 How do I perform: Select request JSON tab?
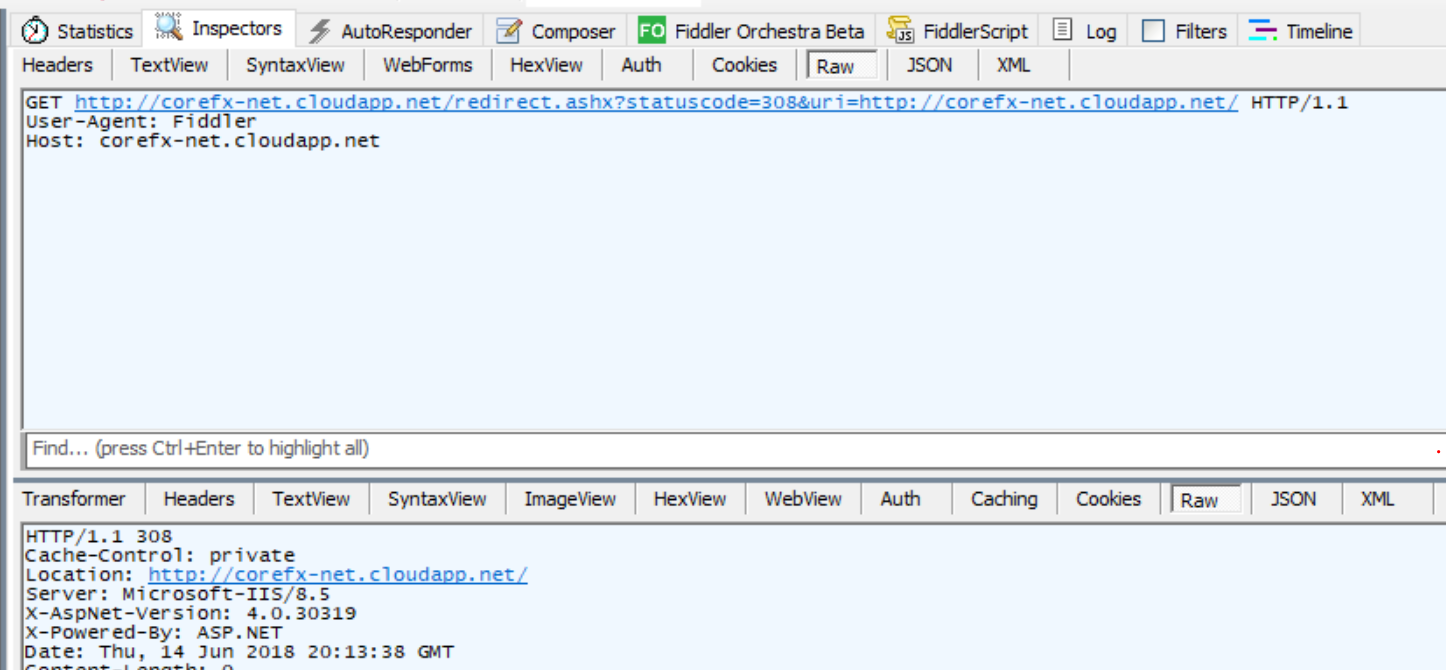(x=929, y=65)
